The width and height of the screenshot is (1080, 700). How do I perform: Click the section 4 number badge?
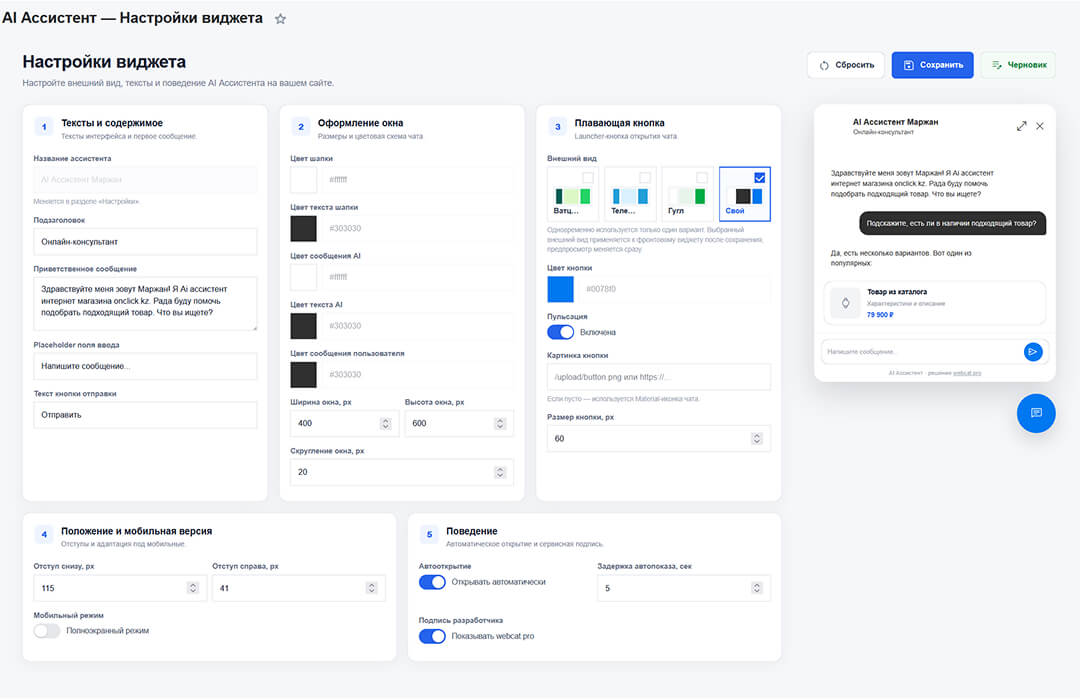[x=44, y=535]
